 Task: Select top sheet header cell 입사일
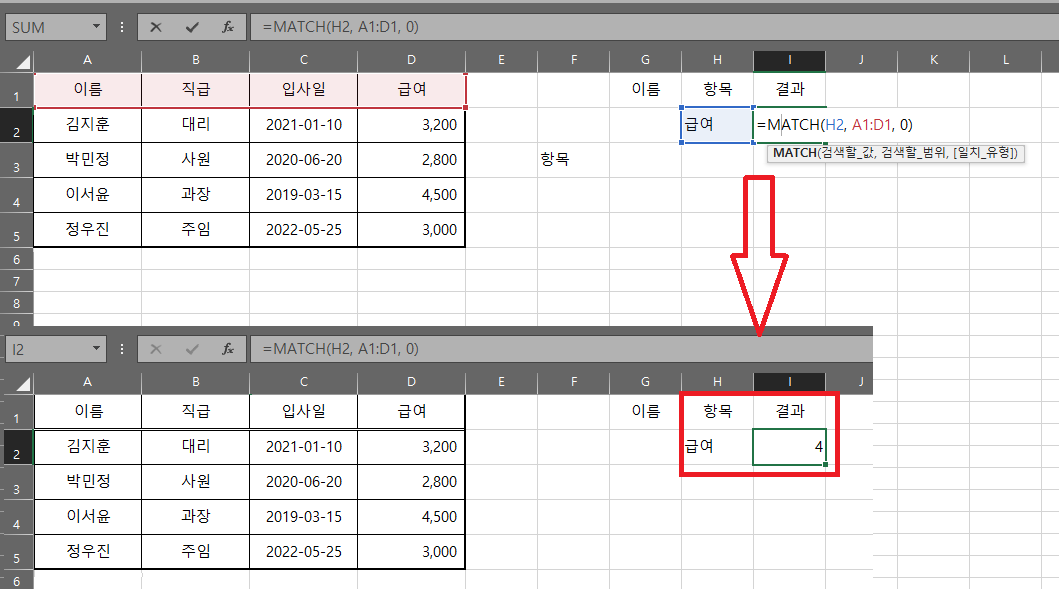(304, 90)
